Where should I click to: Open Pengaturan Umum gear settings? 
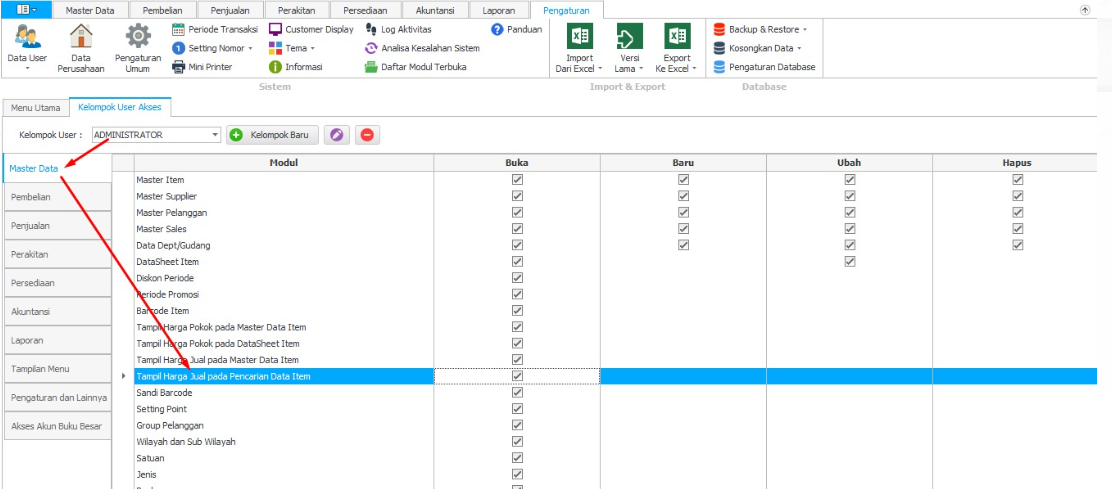[x=137, y=39]
